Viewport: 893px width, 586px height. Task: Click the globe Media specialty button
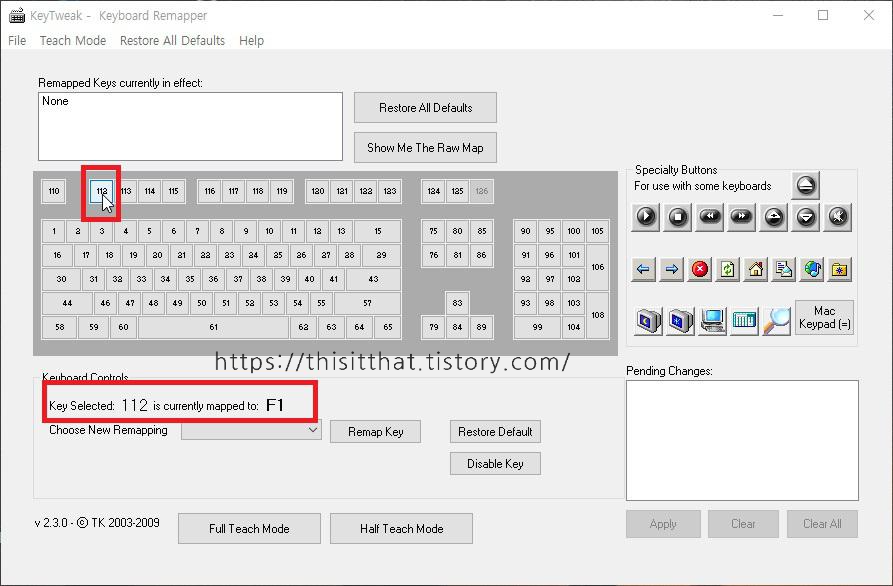coord(812,269)
